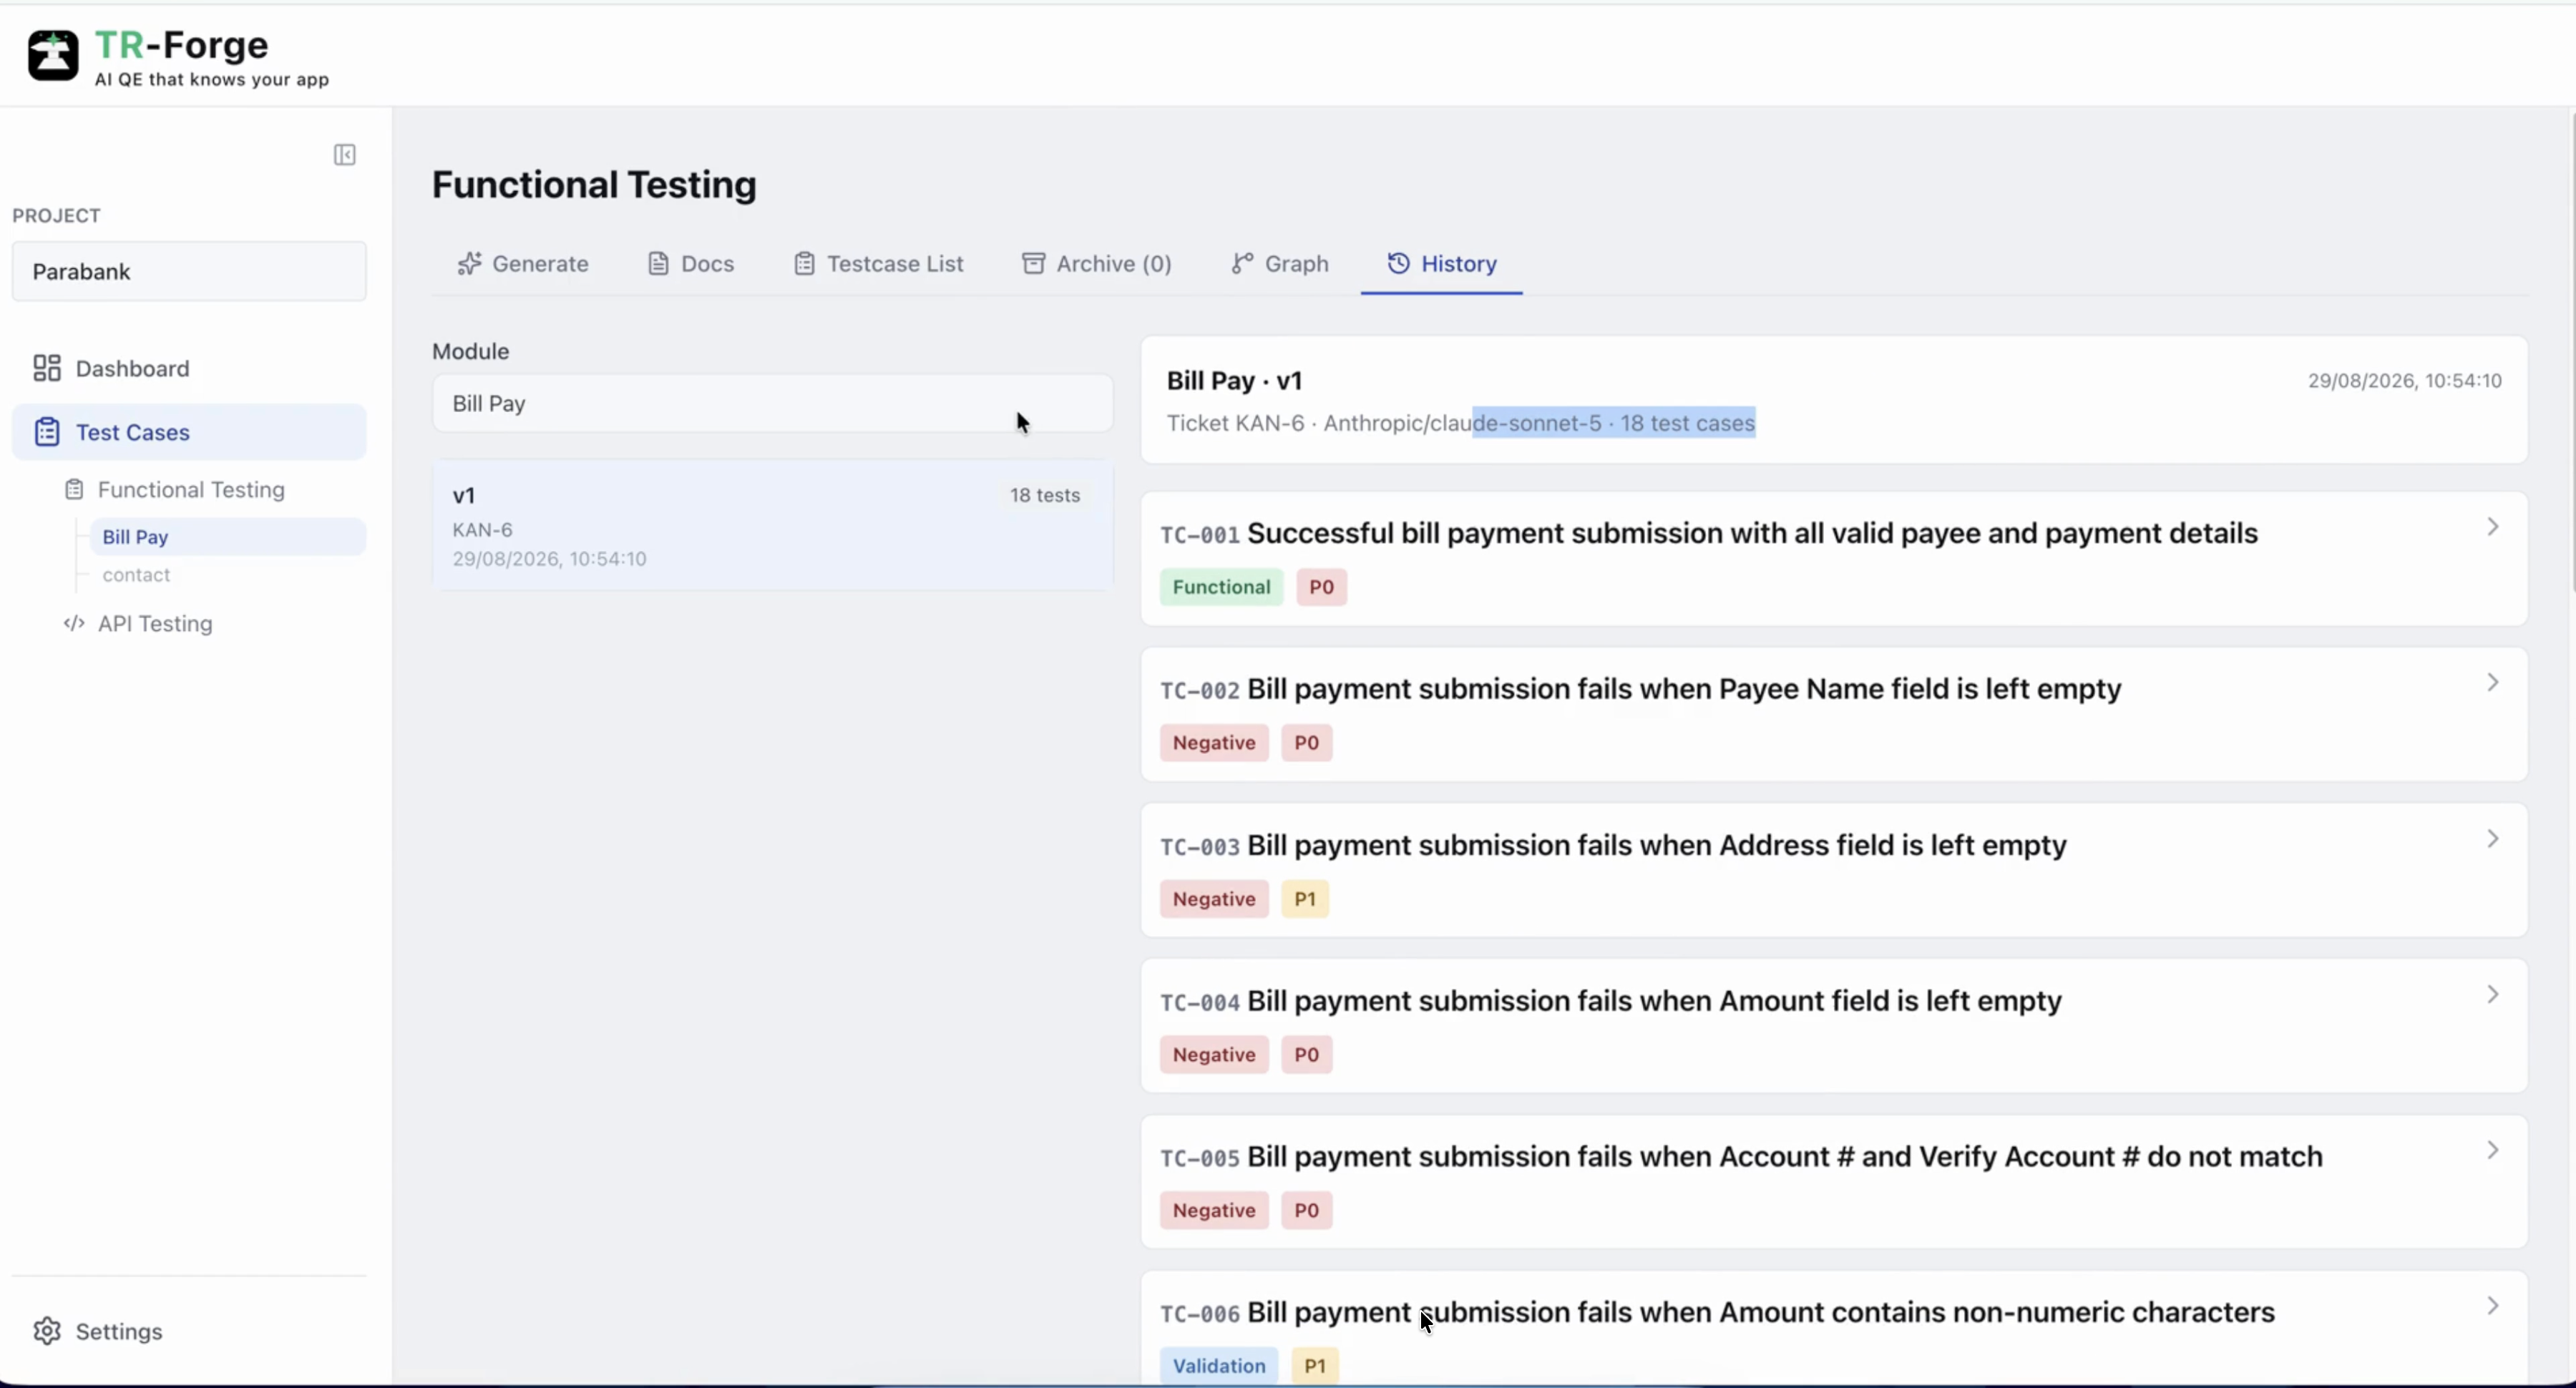Click the Bill Pay · v1 header card
Image resolution: width=2576 pixels, height=1388 pixels.
pos(1834,400)
